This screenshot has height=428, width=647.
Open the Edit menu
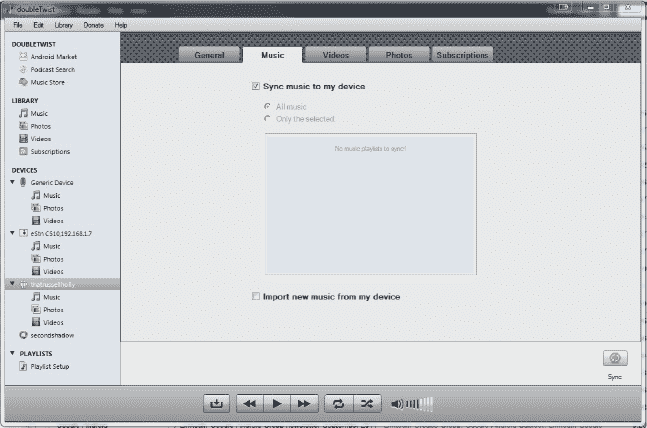(38, 25)
